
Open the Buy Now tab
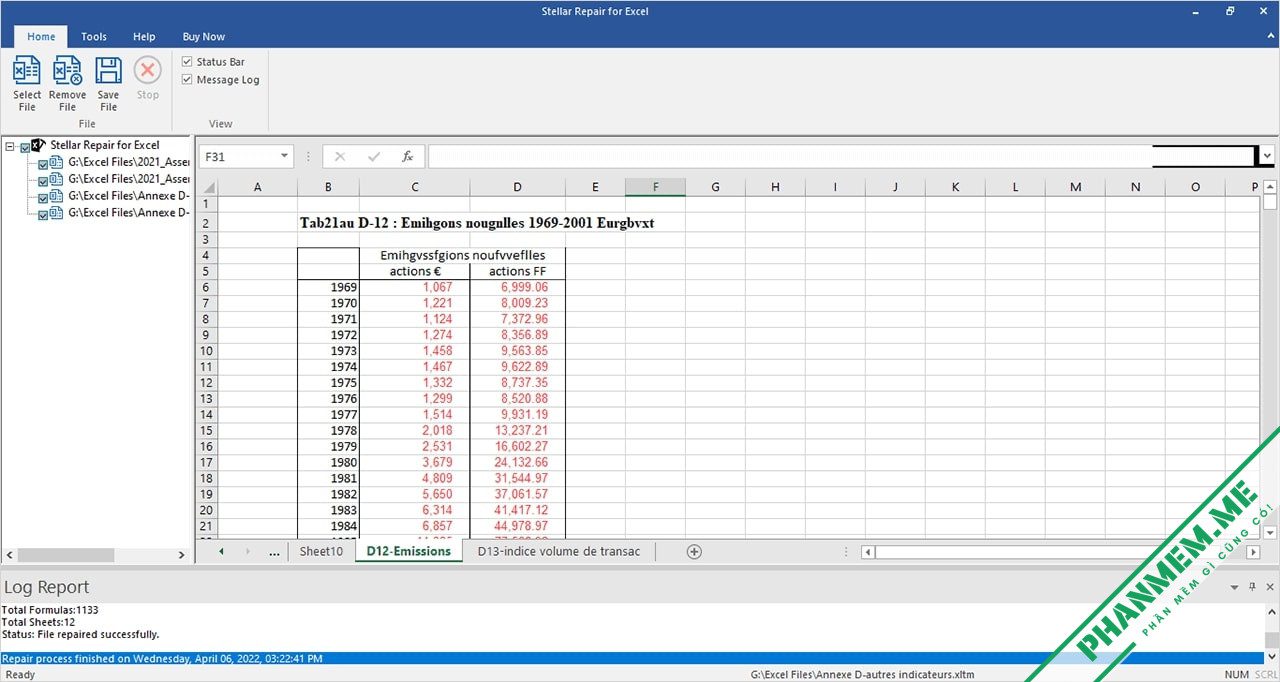(x=204, y=37)
